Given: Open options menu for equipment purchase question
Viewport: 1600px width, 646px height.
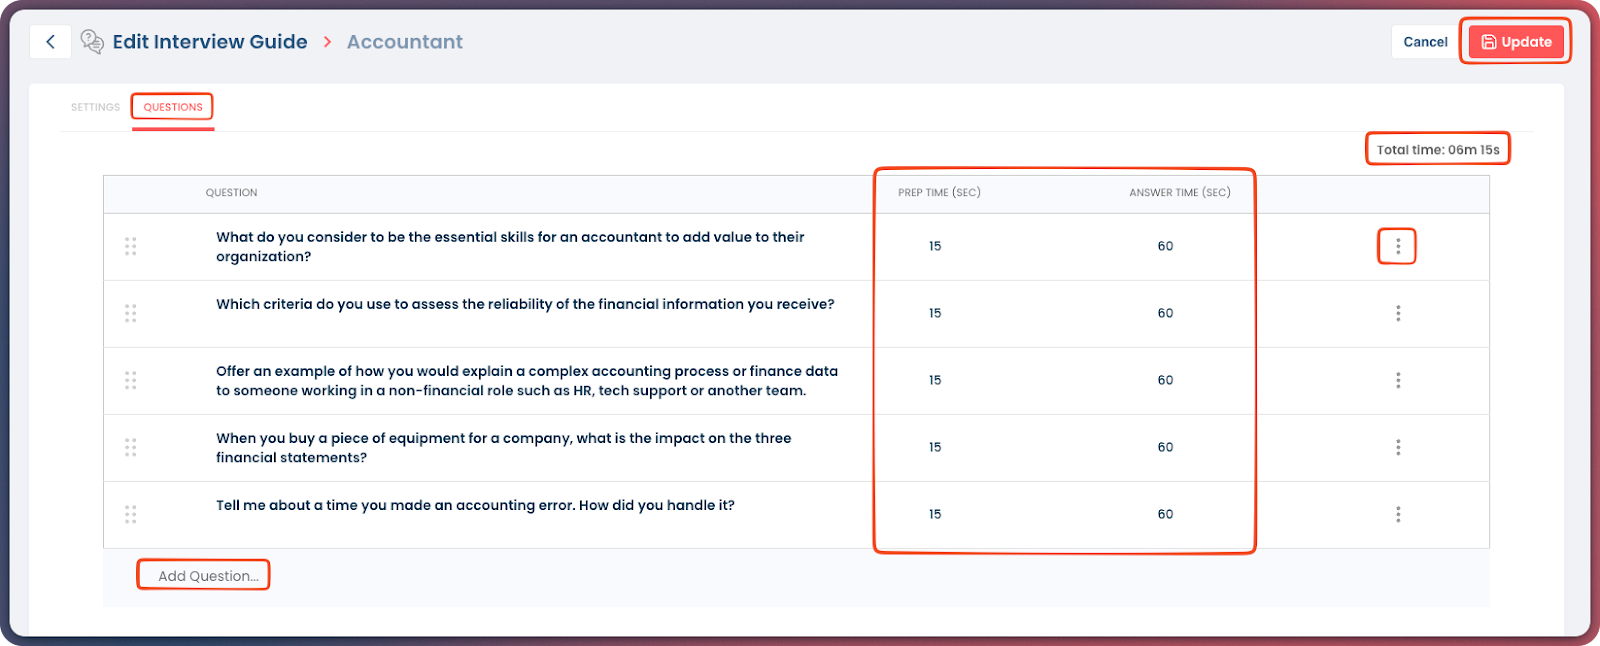Looking at the screenshot, I should pyautogui.click(x=1397, y=447).
